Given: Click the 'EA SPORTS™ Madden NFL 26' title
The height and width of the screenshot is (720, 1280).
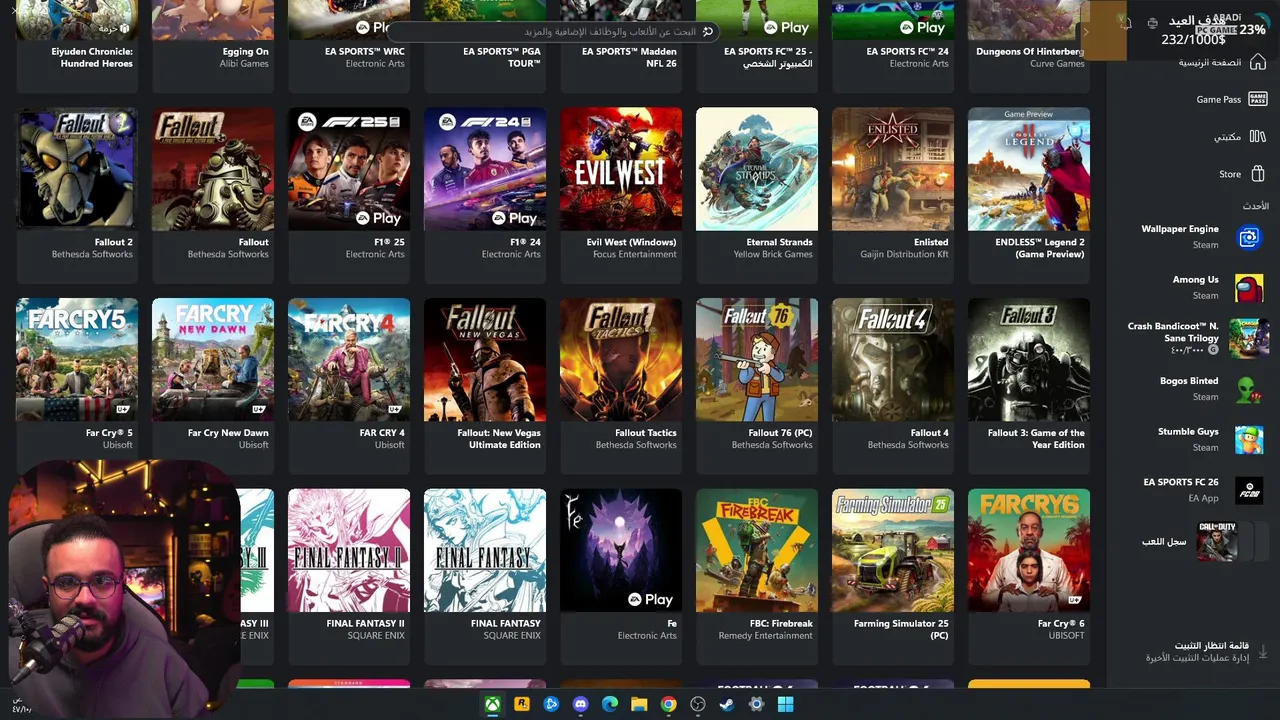Looking at the screenshot, I should [629, 57].
